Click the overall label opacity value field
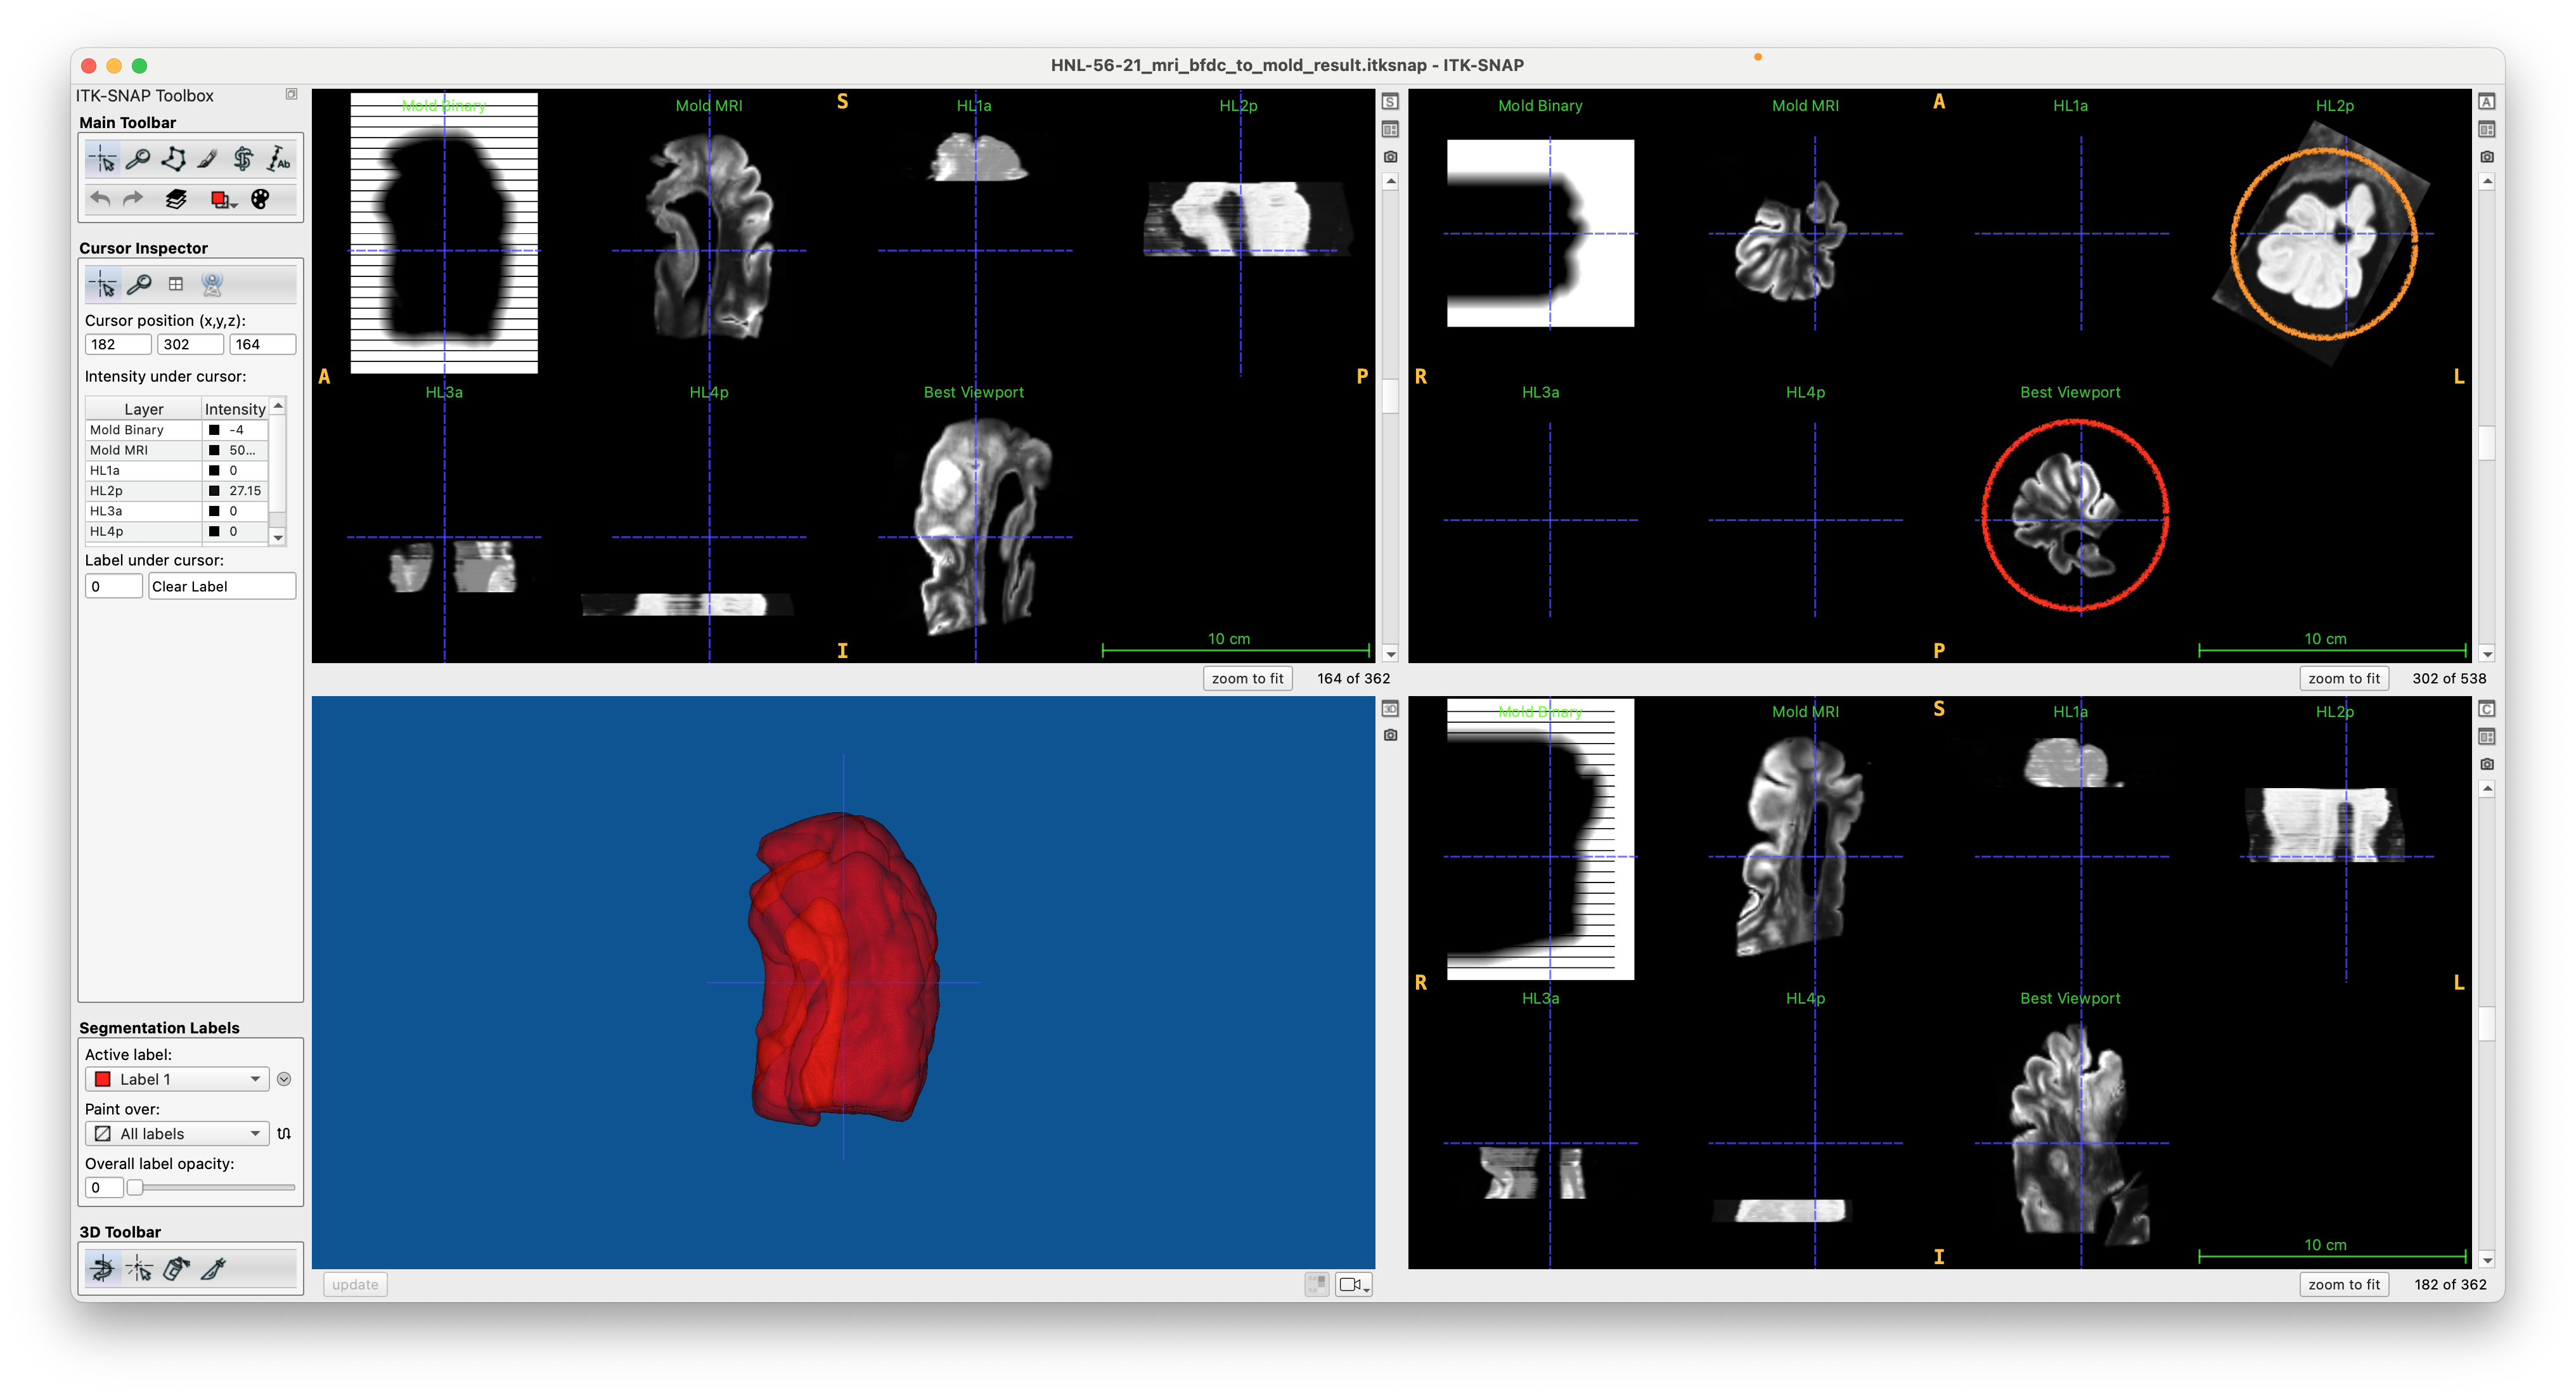The width and height of the screenshot is (2576, 1396). point(104,1187)
